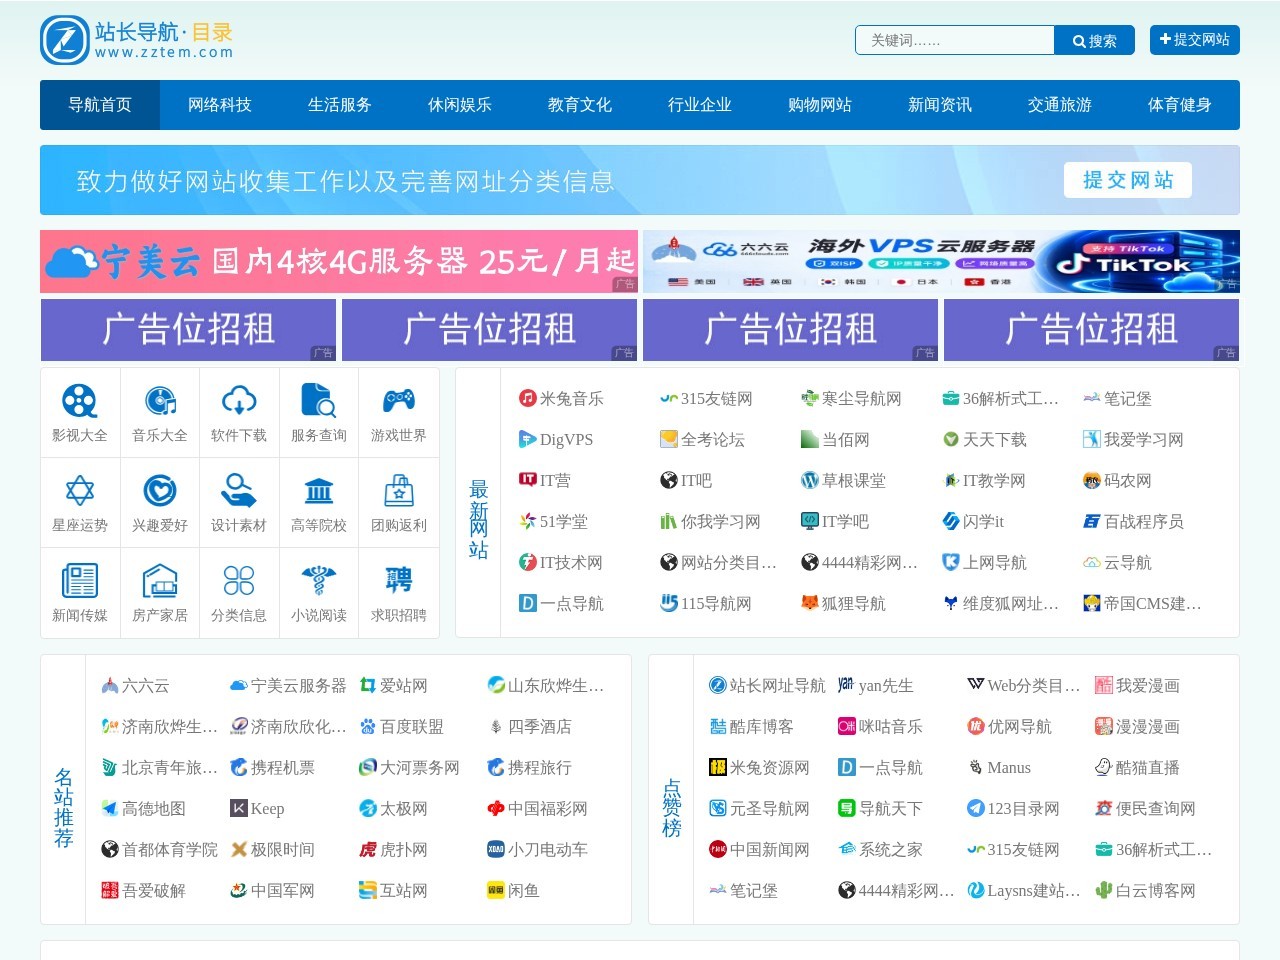Viewport: 1280px width, 960px height.
Task: Open the 白云博客网 link
Action: [1155, 890]
